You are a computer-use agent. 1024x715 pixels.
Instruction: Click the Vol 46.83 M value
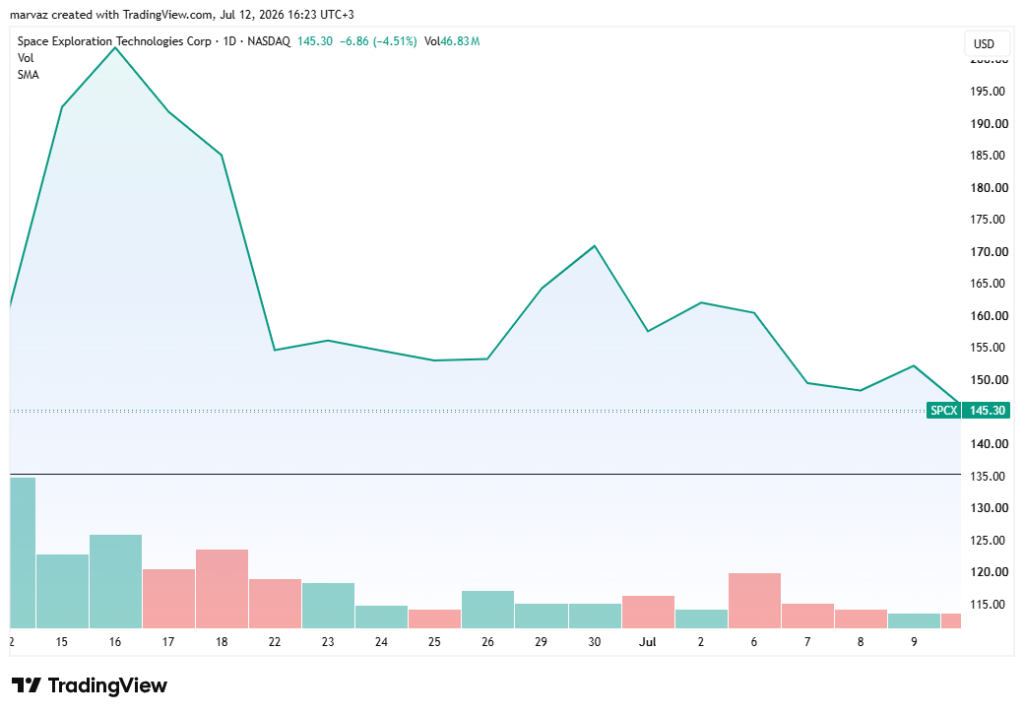[x=452, y=41]
